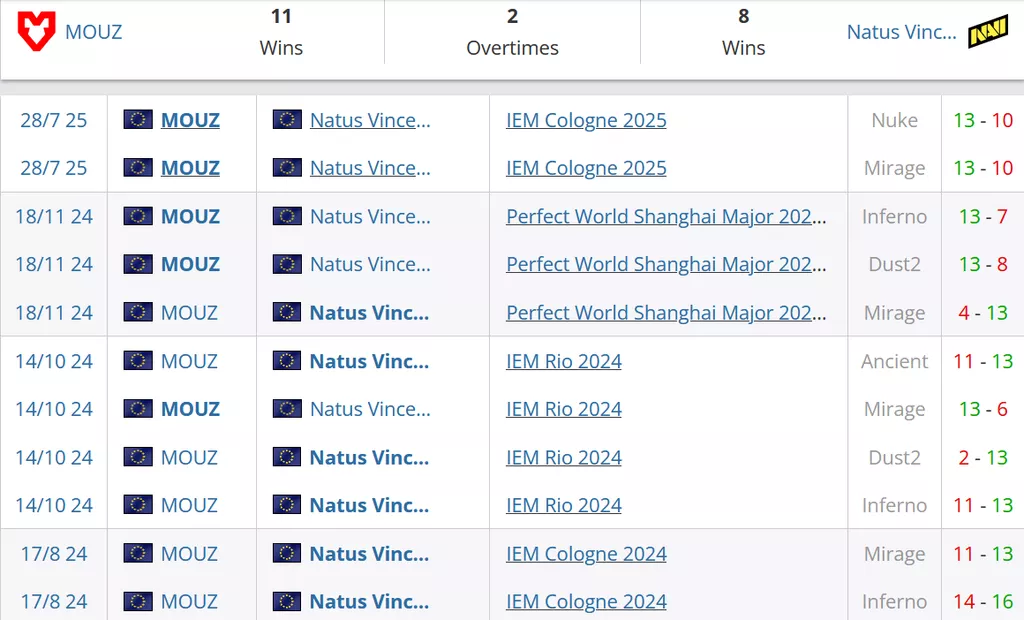The image size is (1024, 620).
Task: Click EU flag beside MOUZ in Nuke row
Action: pyautogui.click(x=138, y=120)
